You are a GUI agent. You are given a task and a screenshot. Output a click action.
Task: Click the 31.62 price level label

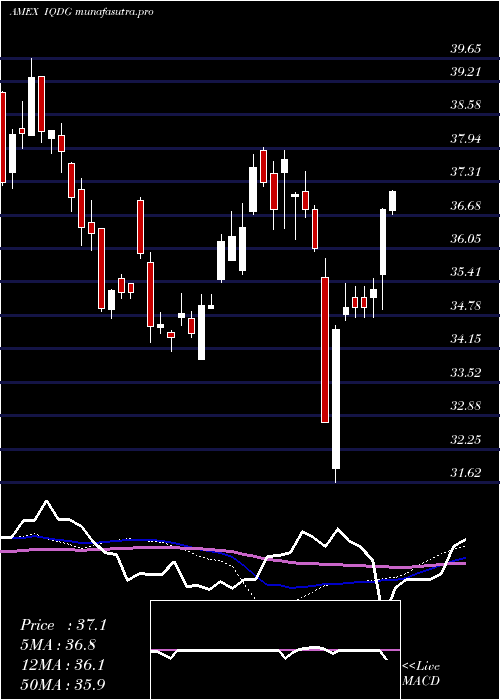pyautogui.click(x=466, y=473)
